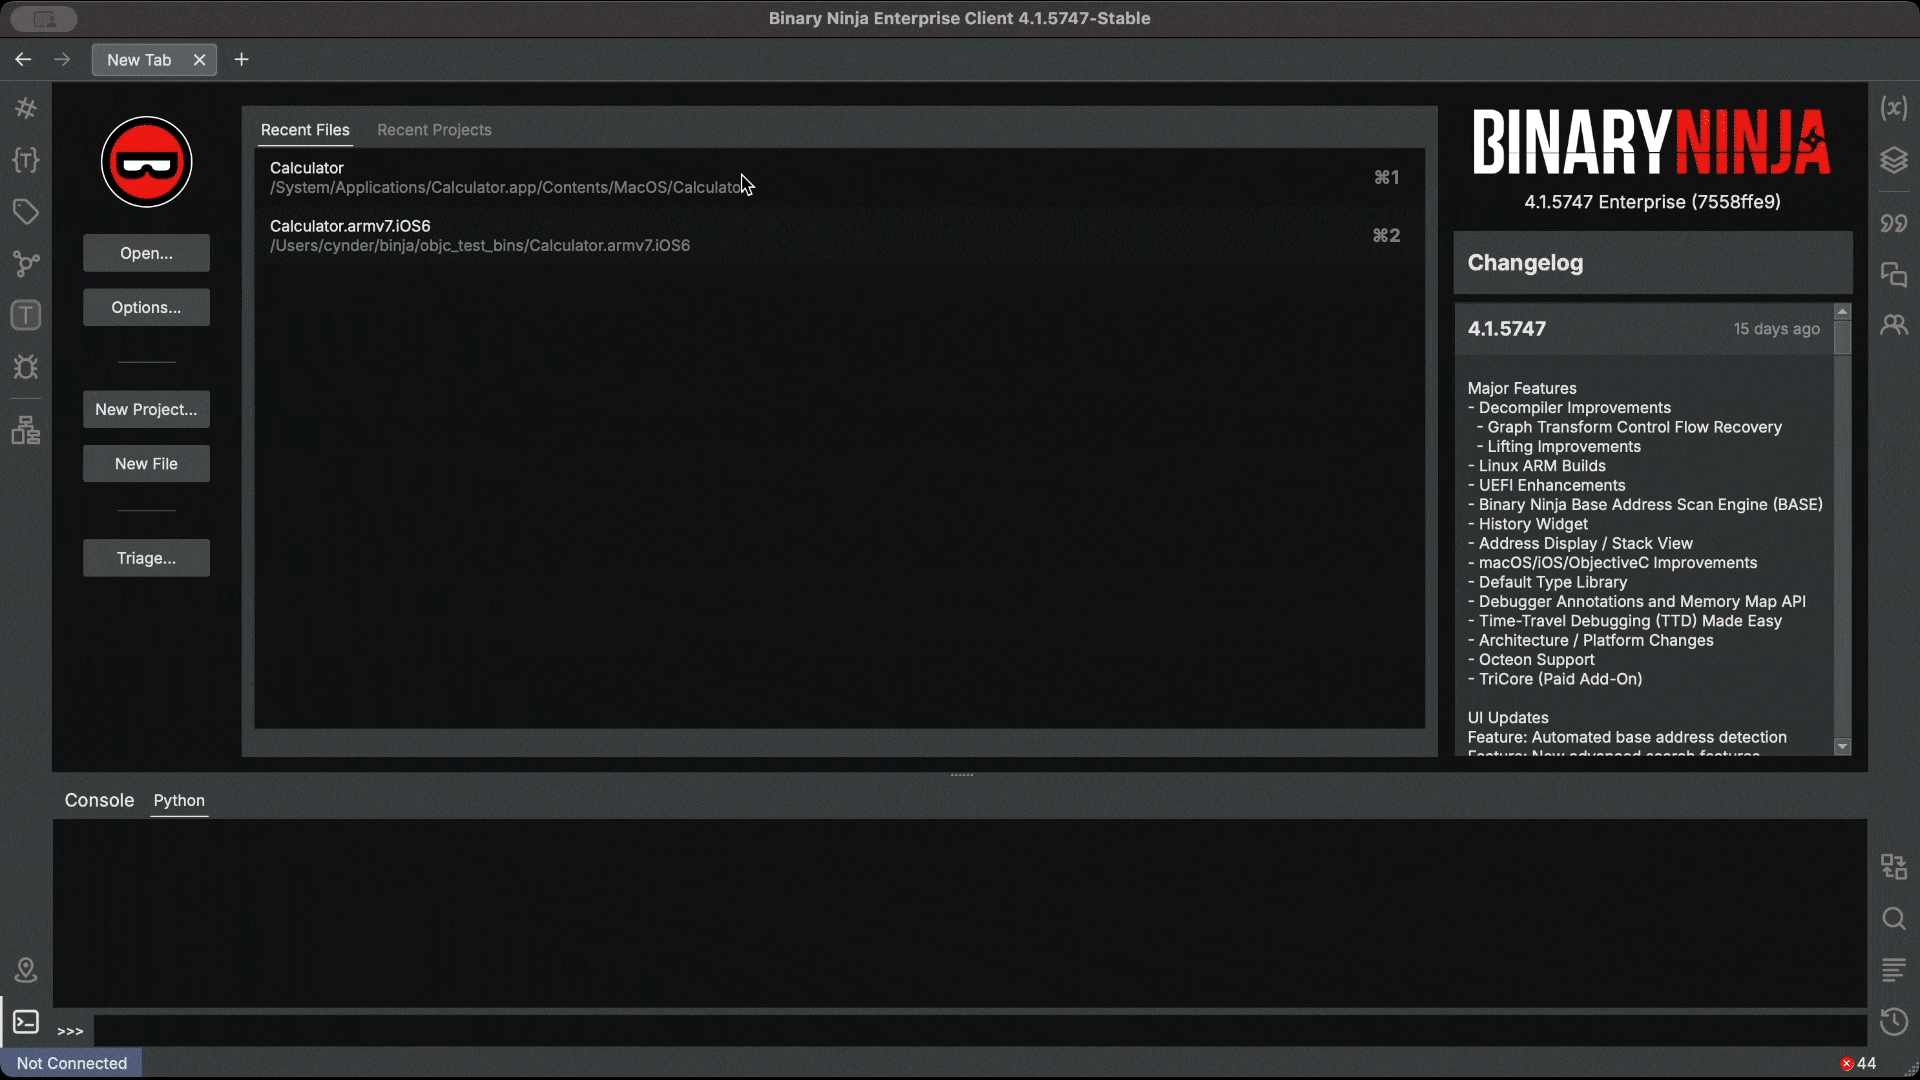Click the Python console input field
This screenshot has height=1080, width=1920.
[980, 1030]
